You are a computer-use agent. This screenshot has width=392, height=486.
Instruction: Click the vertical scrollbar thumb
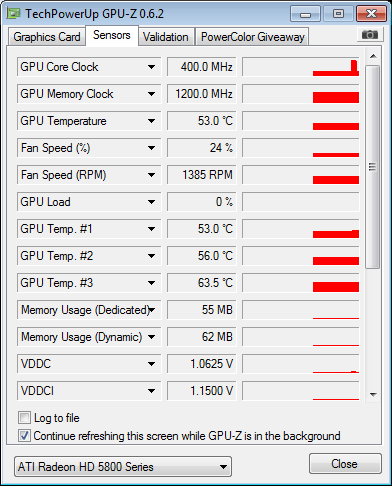coord(373,167)
